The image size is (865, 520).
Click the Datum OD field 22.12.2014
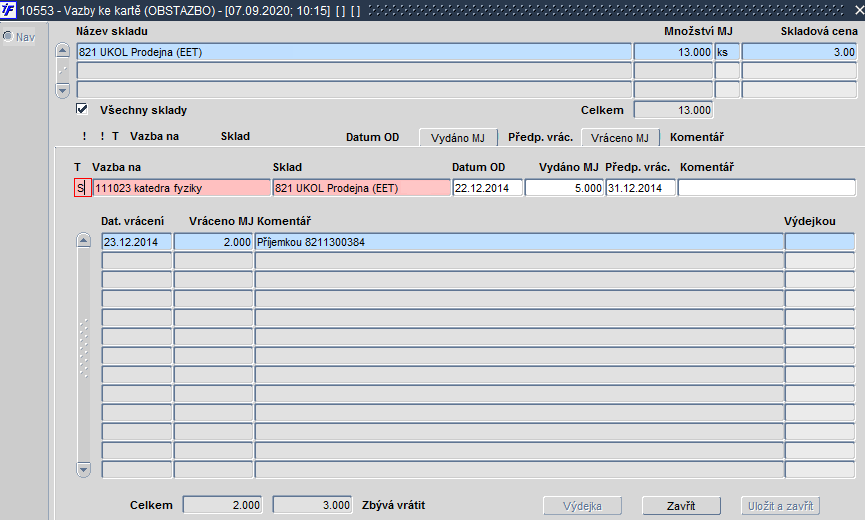pyautogui.click(x=488, y=188)
